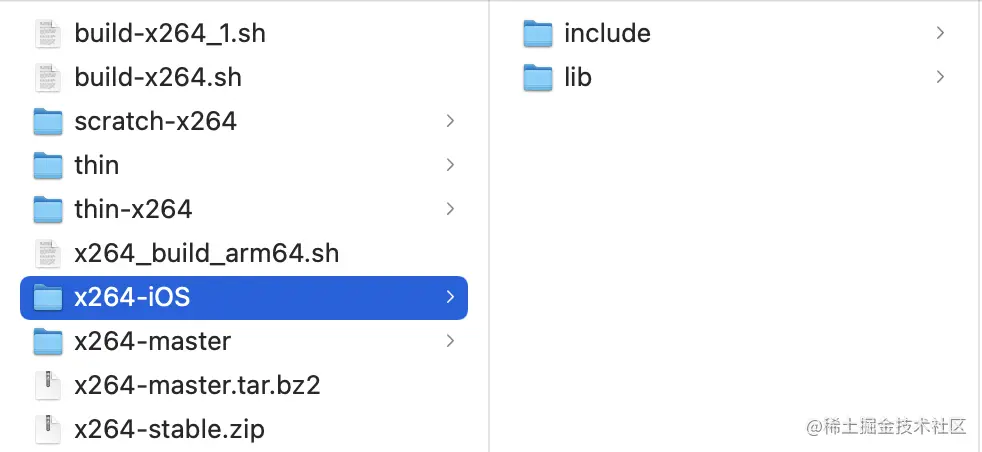This screenshot has width=982, height=452.
Task: Expand the scratch-x264 folder chevron
Action: tap(450, 121)
